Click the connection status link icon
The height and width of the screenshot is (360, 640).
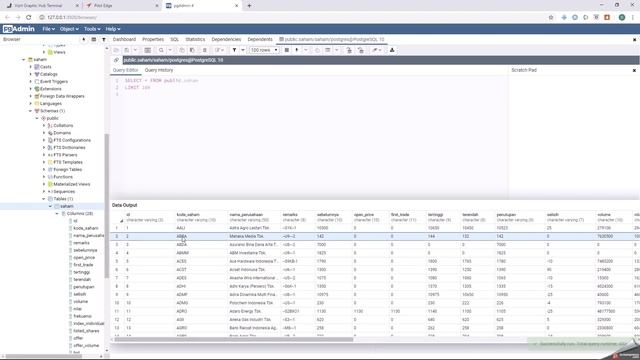click(x=116, y=60)
